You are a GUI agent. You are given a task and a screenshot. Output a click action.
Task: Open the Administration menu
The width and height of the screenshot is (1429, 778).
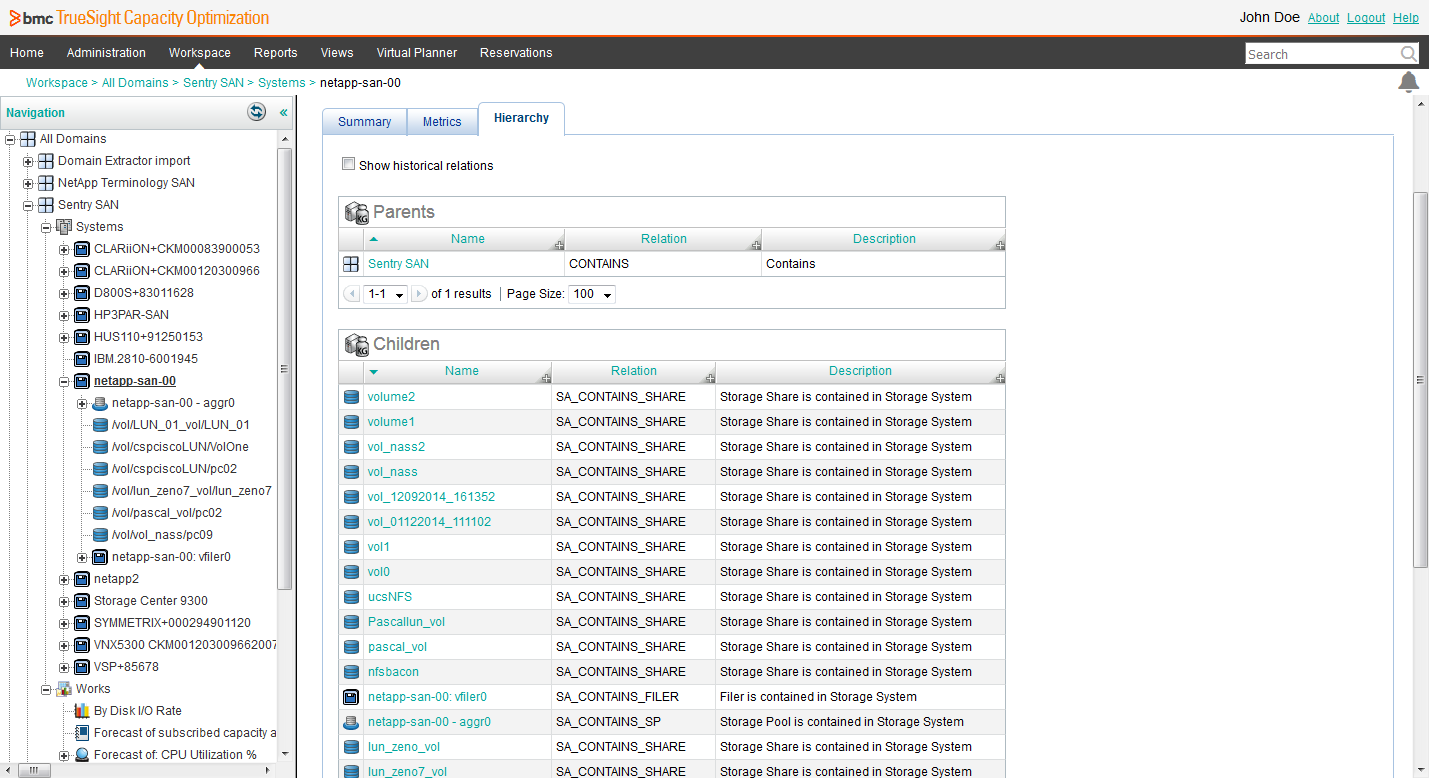point(106,53)
